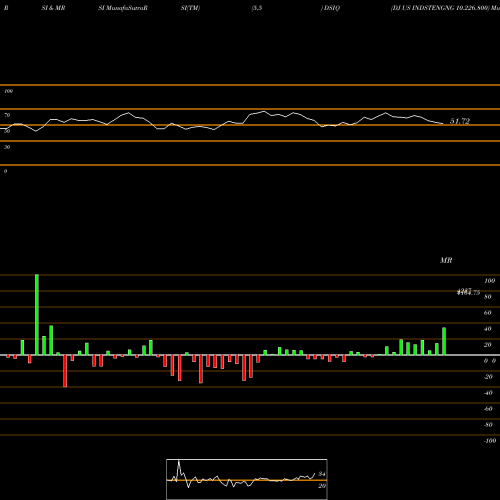Click the value 20 in the mini chart
Image resolution: width=500 pixels, height=500 pixels.
tap(322, 486)
